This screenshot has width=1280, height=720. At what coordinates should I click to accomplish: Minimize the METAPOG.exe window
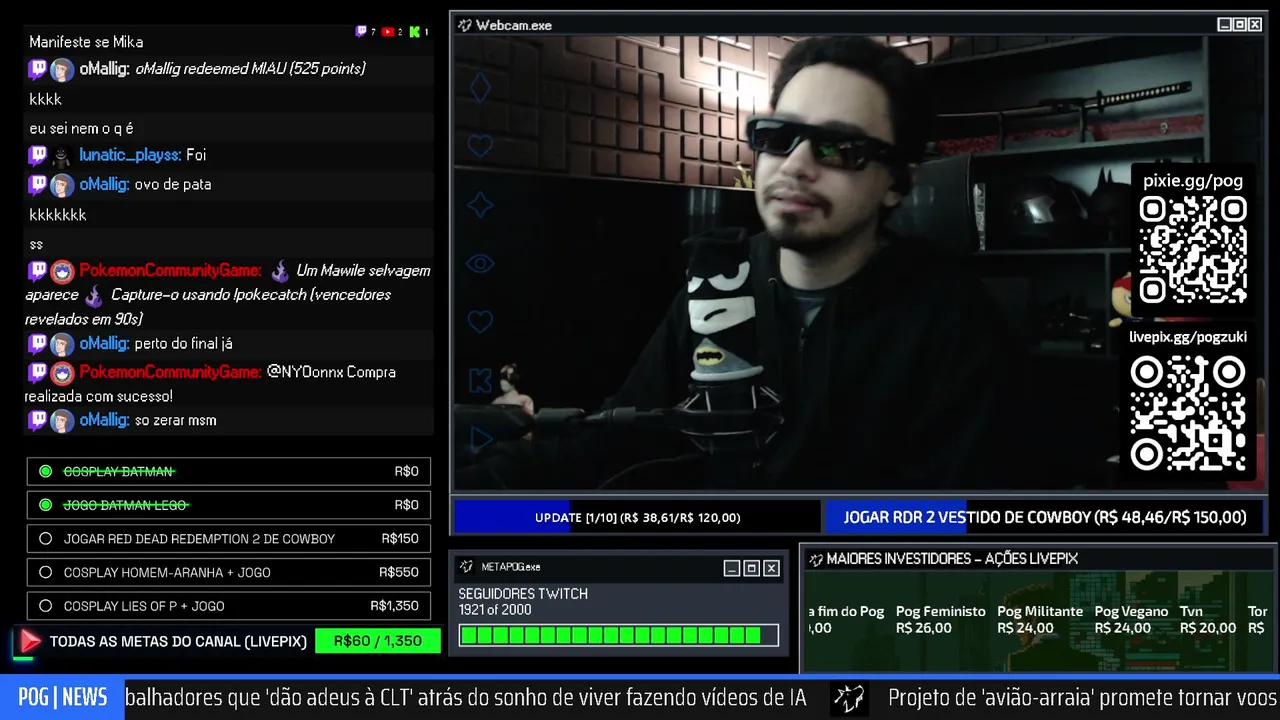(x=732, y=568)
